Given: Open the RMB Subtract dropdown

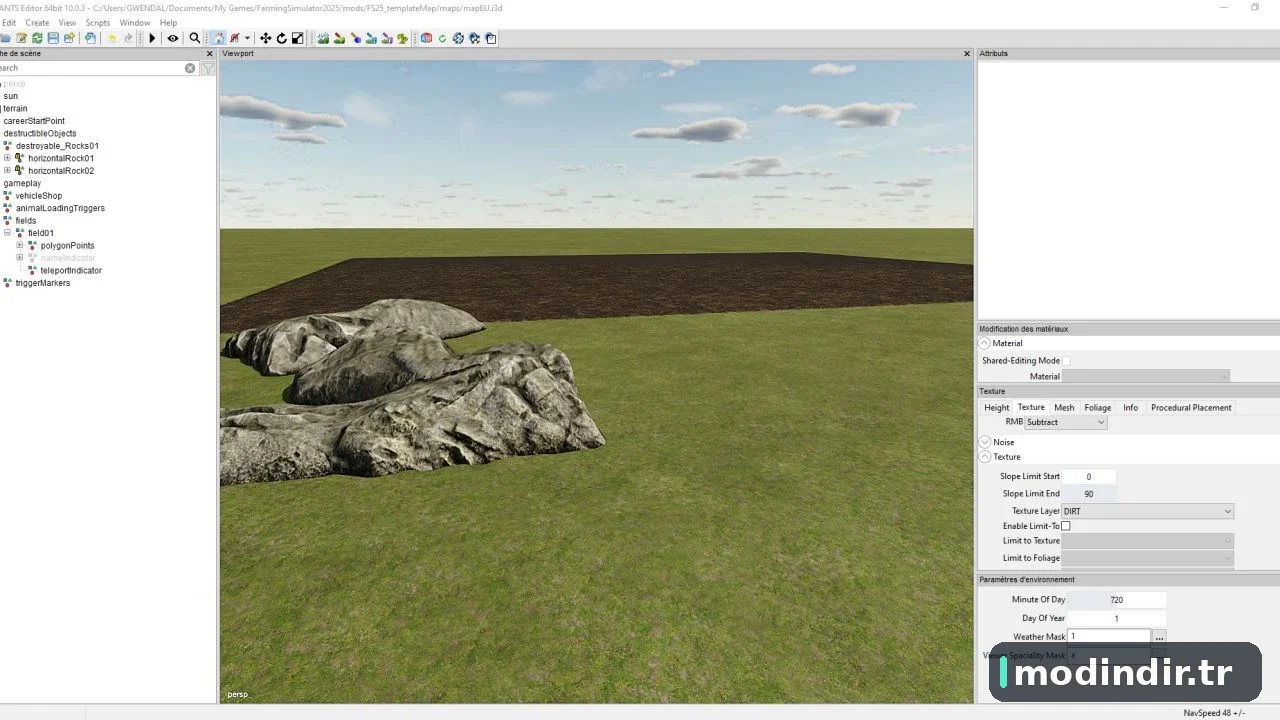Looking at the screenshot, I should (x=1066, y=422).
